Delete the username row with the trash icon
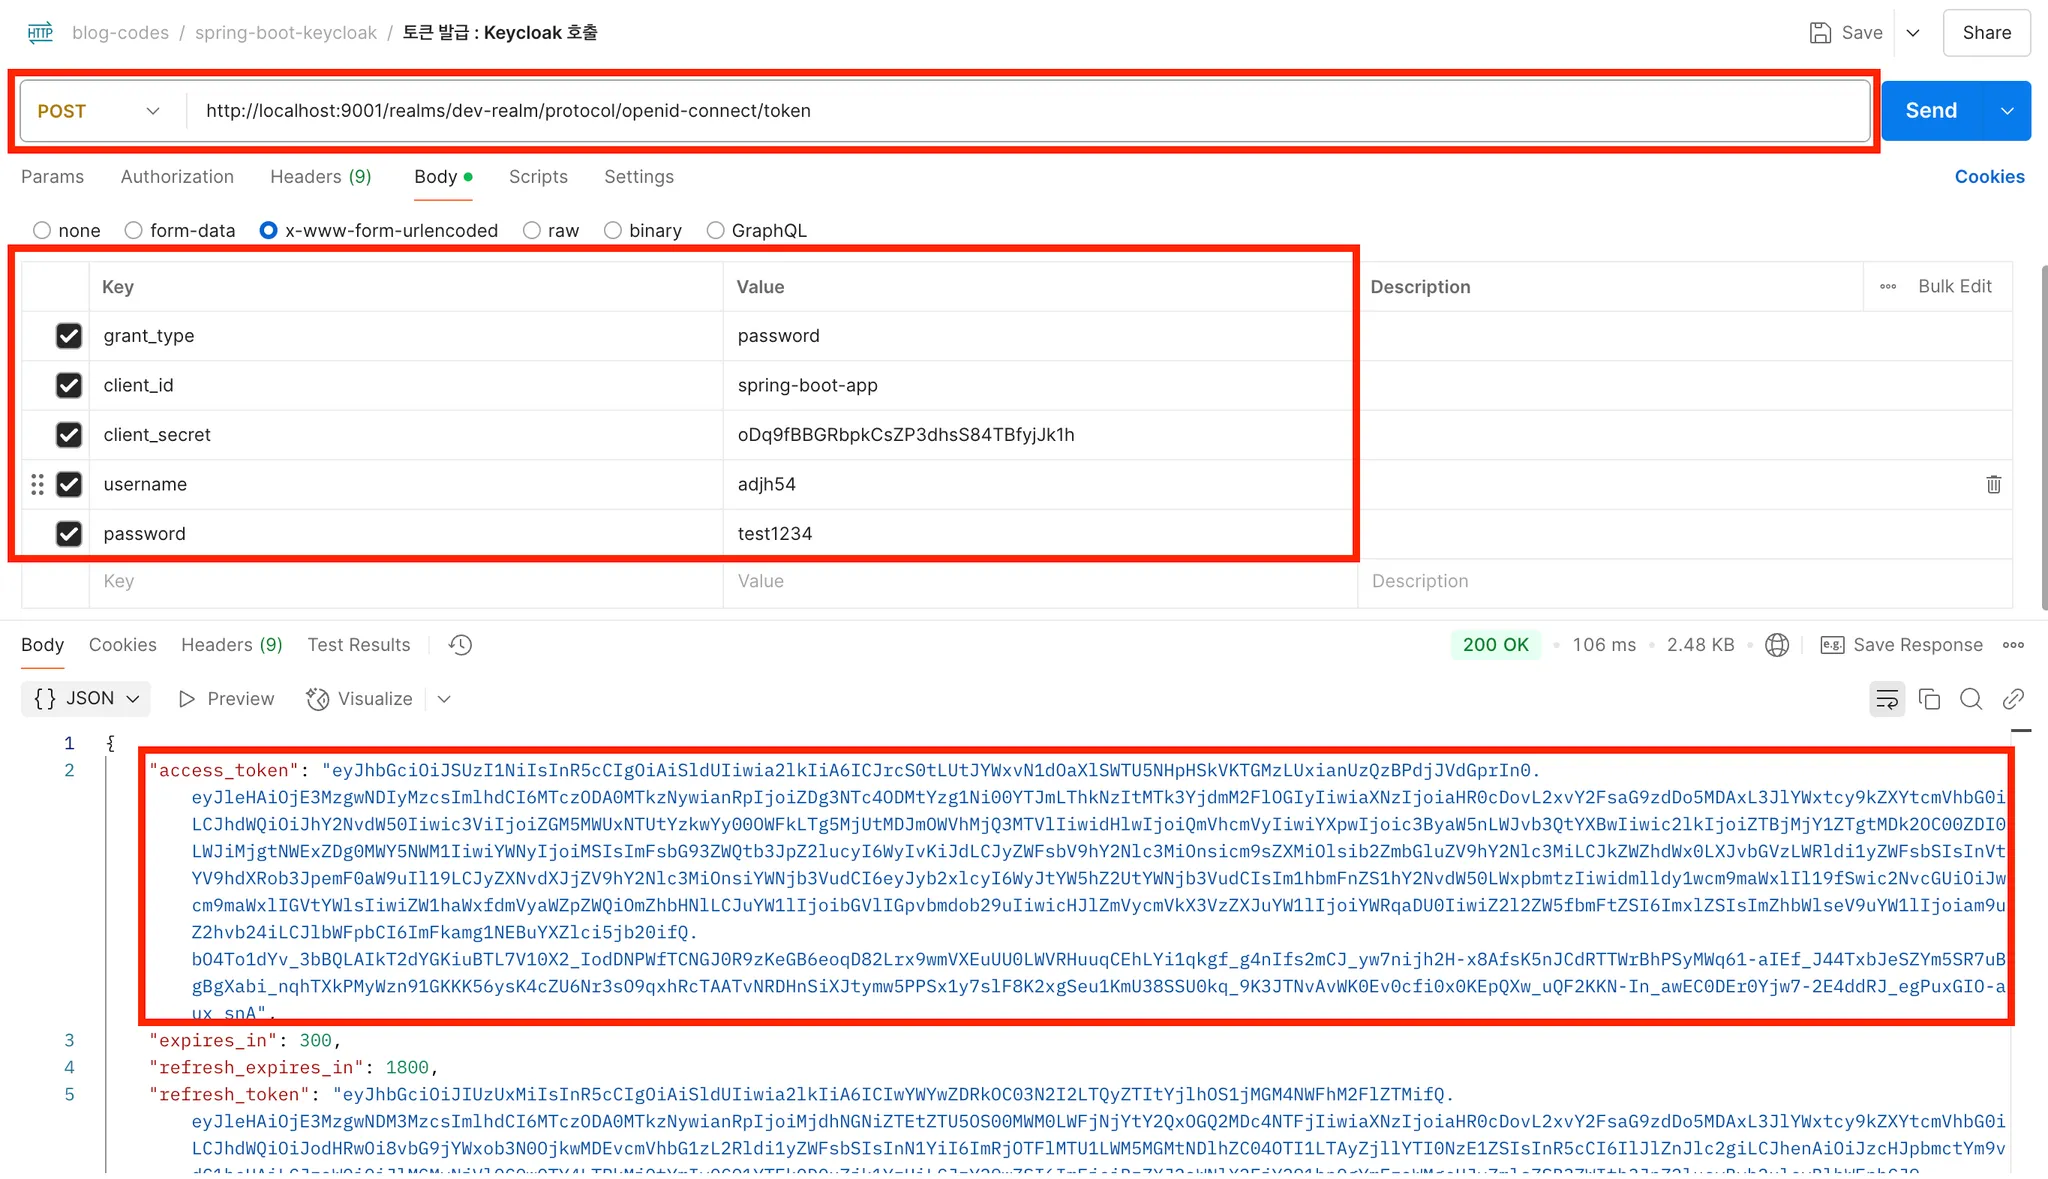 (1993, 485)
